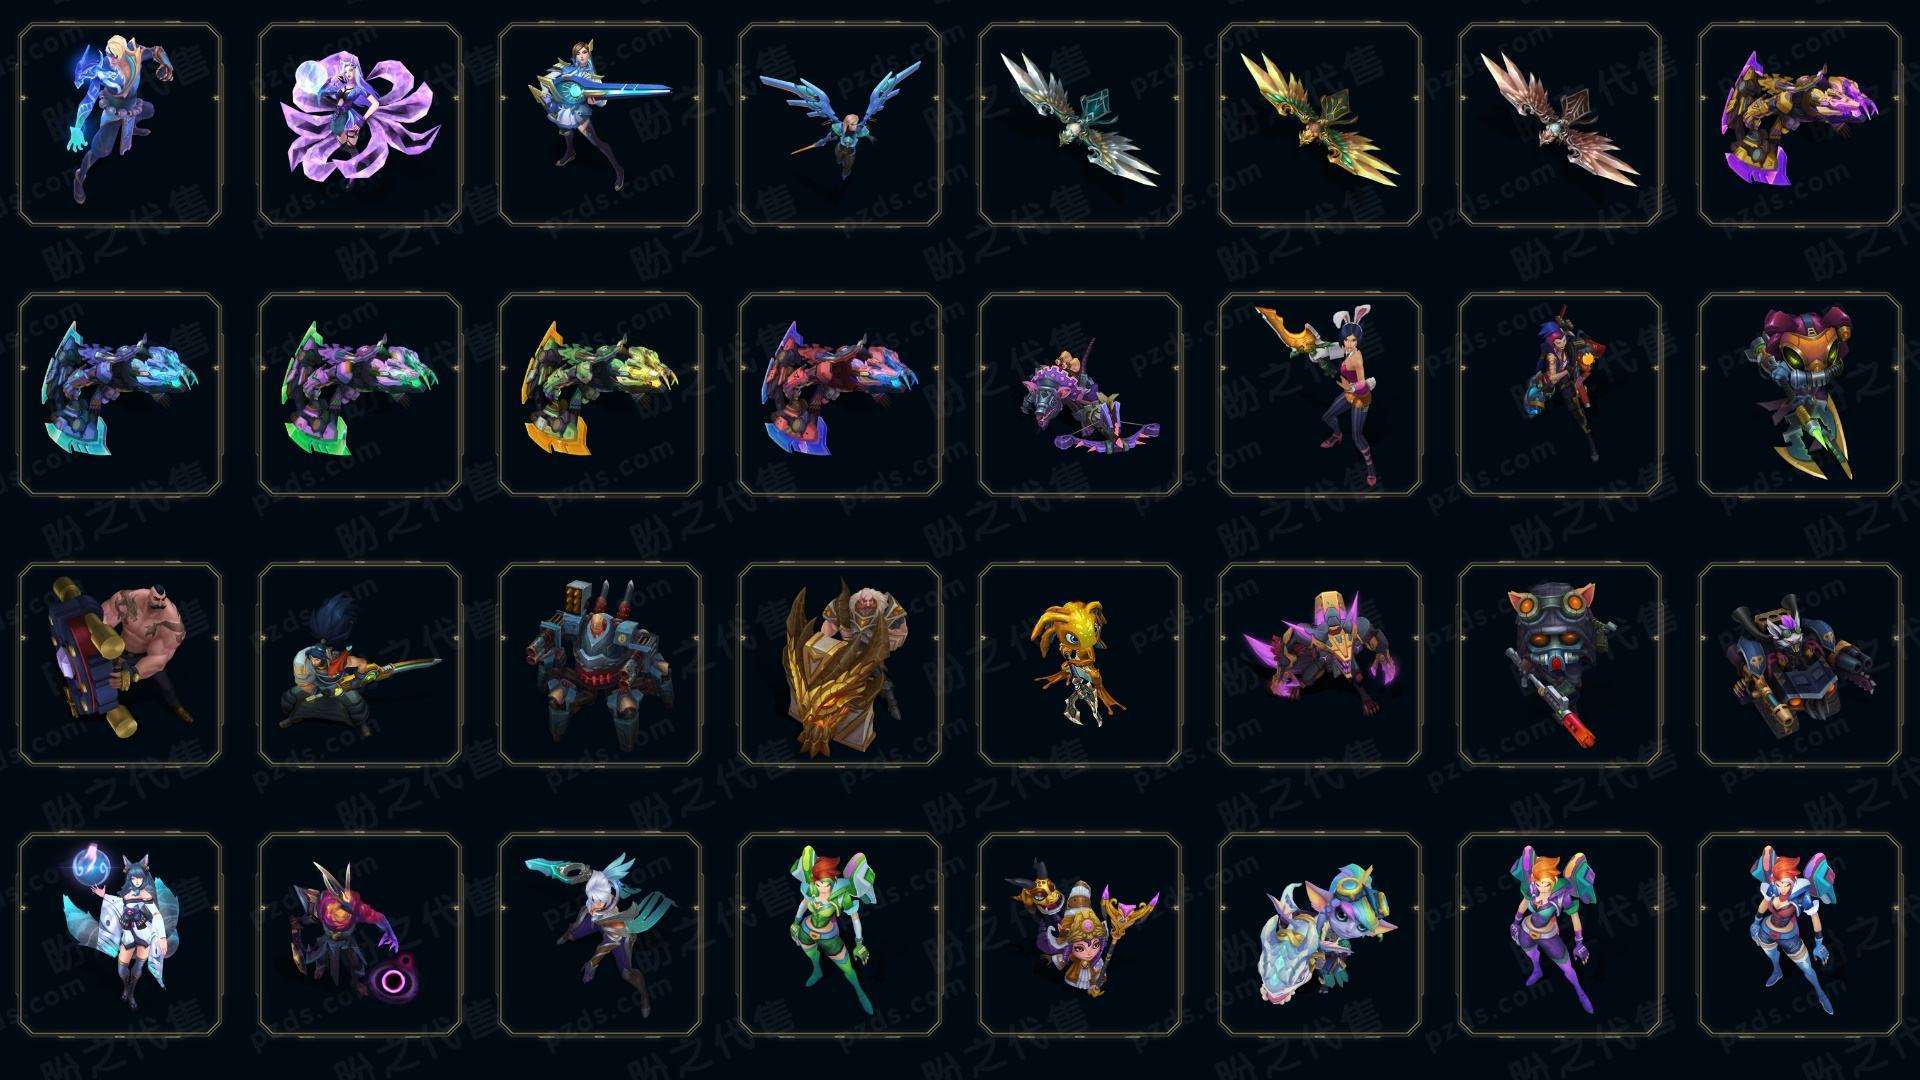
Task: Select the red-blue dragon crossbow mount
Action: coord(840,394)
